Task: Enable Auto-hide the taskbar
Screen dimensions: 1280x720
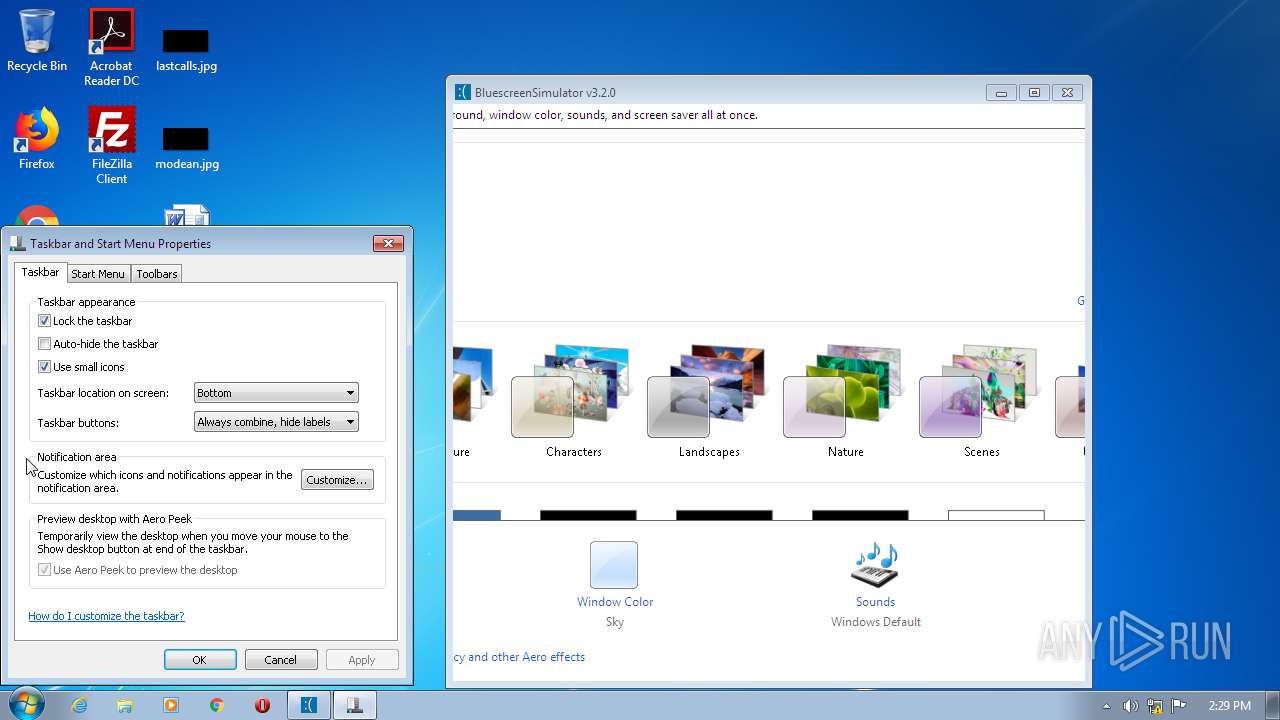Action: point(44,344)
